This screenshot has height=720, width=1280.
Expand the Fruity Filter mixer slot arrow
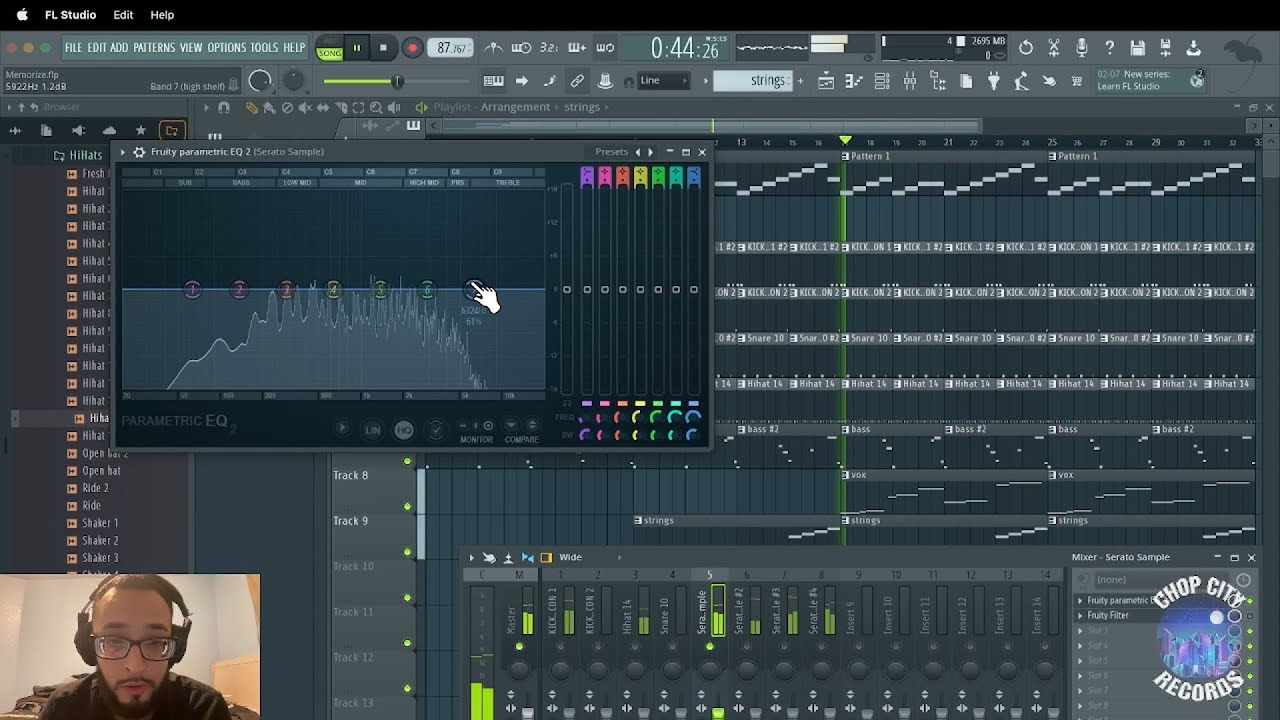[1080, 616]
